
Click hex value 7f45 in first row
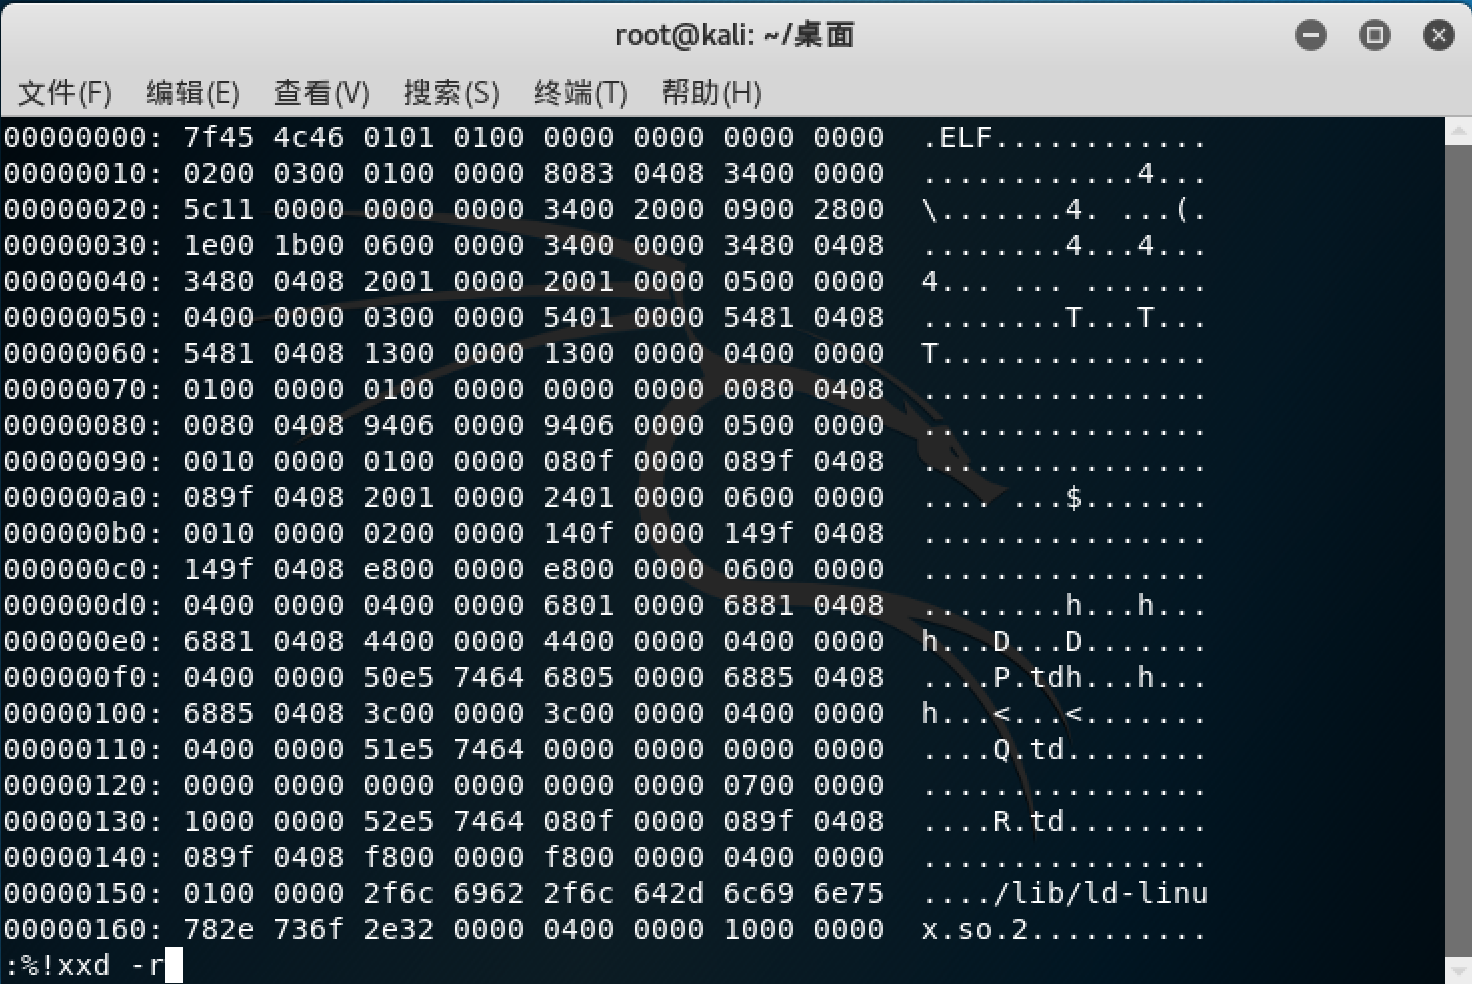219,137
